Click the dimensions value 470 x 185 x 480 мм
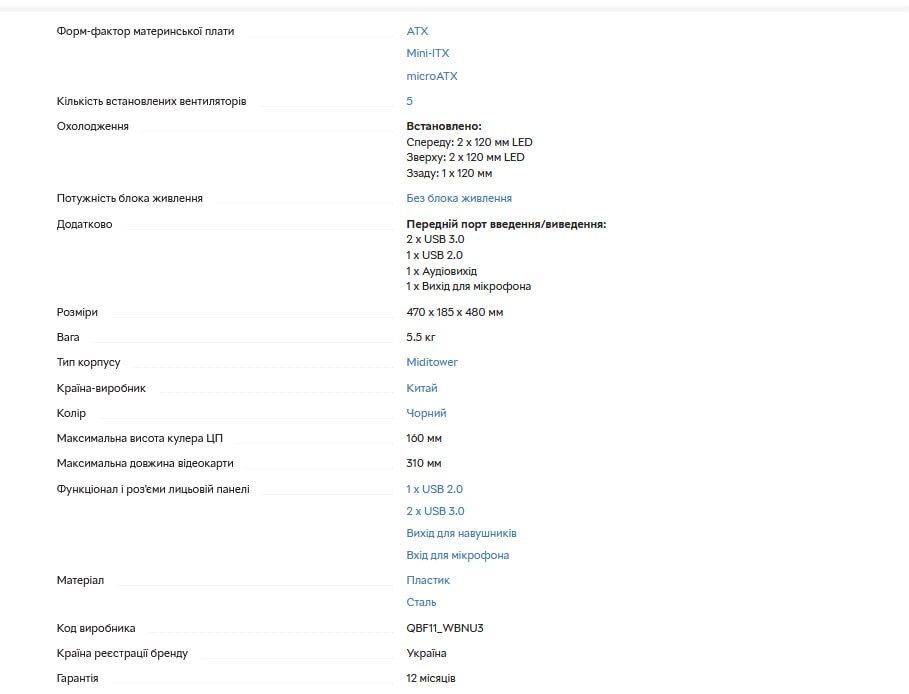Image resolution: width=909 pixels, height=694 pixels. pos(454,312)
